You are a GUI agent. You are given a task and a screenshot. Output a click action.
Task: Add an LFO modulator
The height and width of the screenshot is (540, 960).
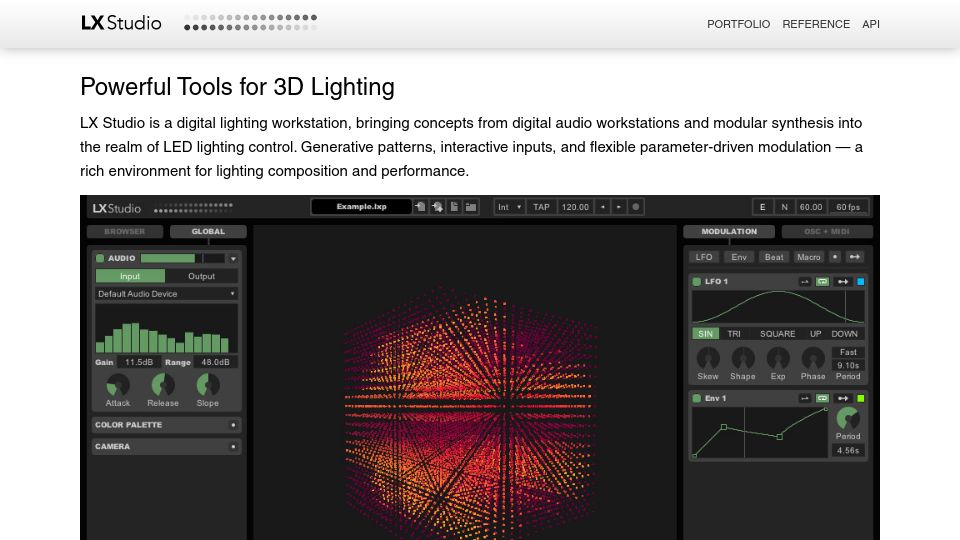[704, 257]
